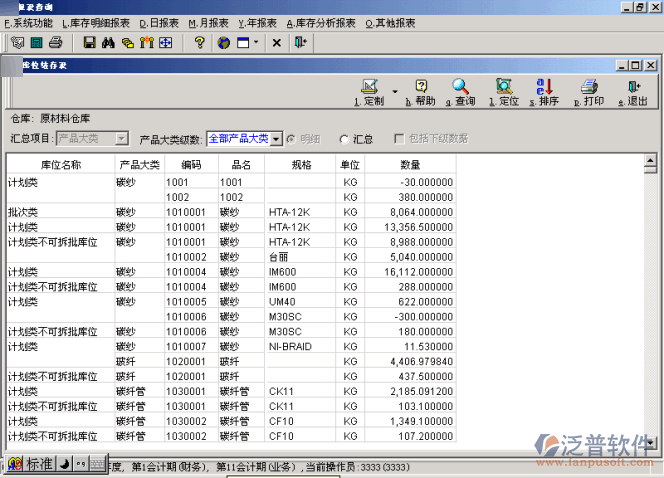The width and height of the screenshot is (664, 478).
Task: Click the 定位 (Locate) toolbar icon
Action: click(504, 91)
